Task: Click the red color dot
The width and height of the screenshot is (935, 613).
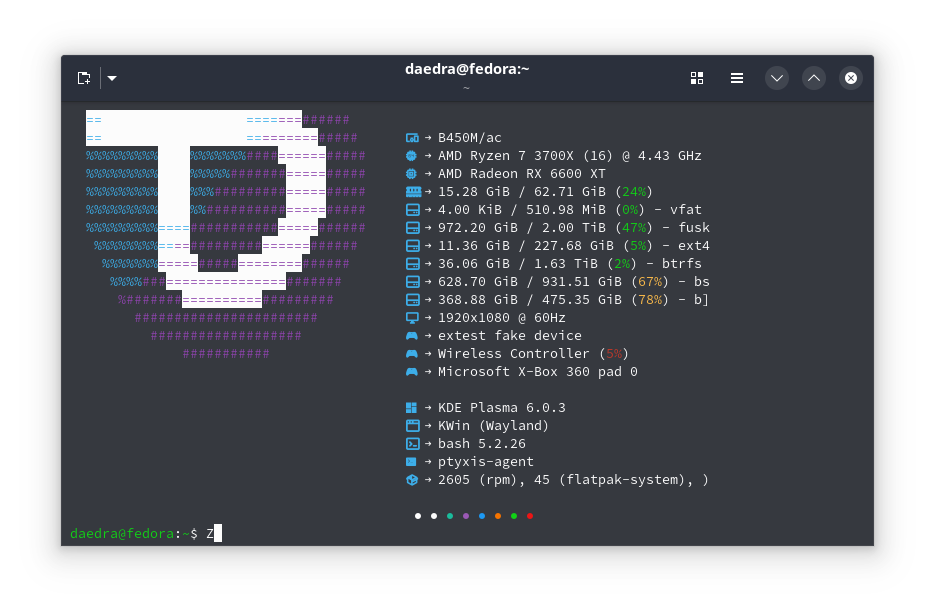Action: (530, 516)
